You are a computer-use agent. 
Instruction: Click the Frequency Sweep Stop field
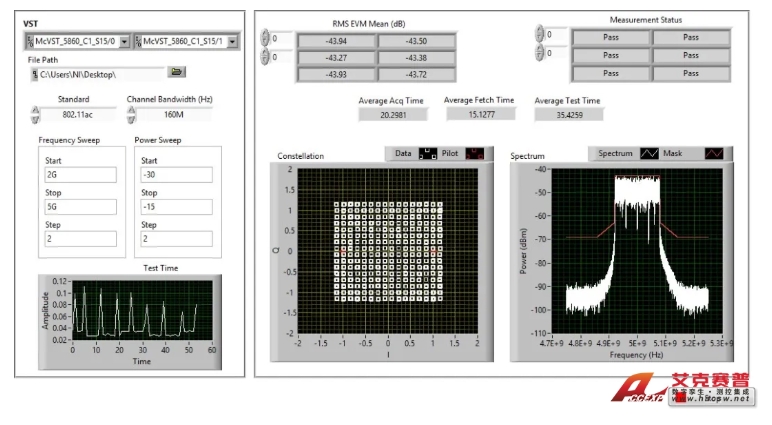pos(79,207)
